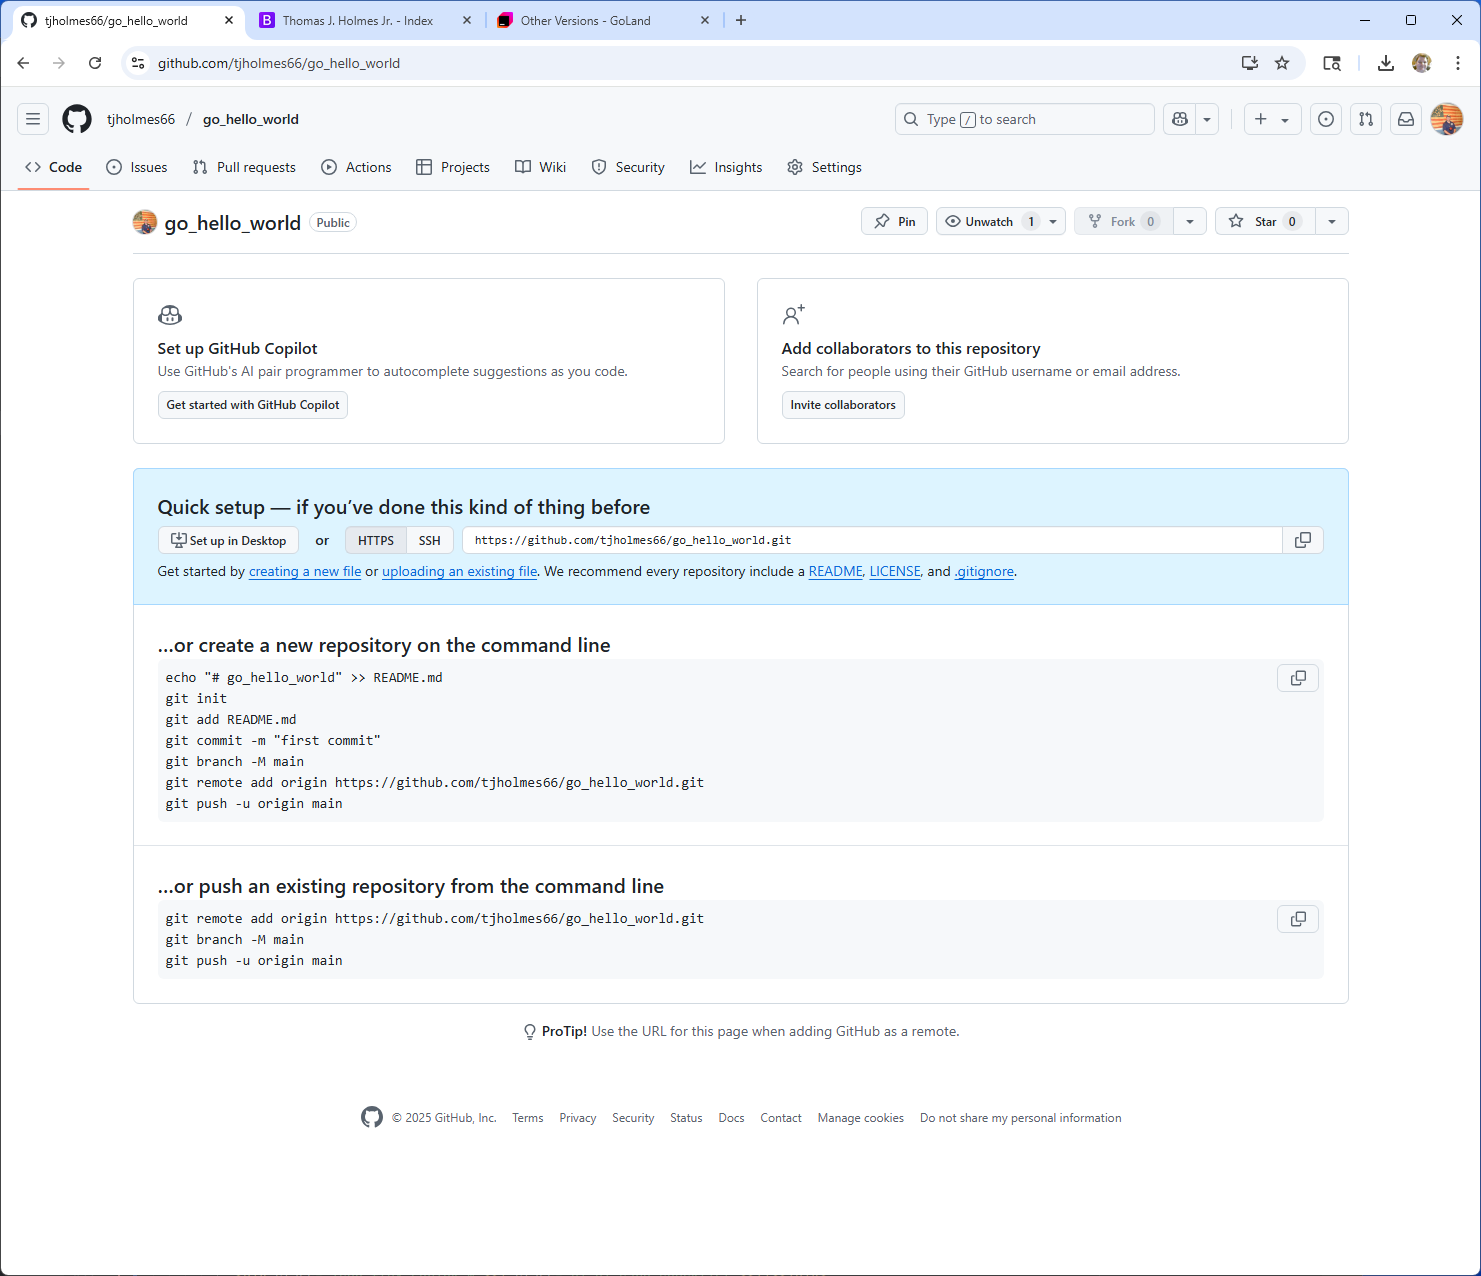This screenshot has height=1276, width=1481.
Task: Open the footer Contact link
Action: pos(781,1118)
